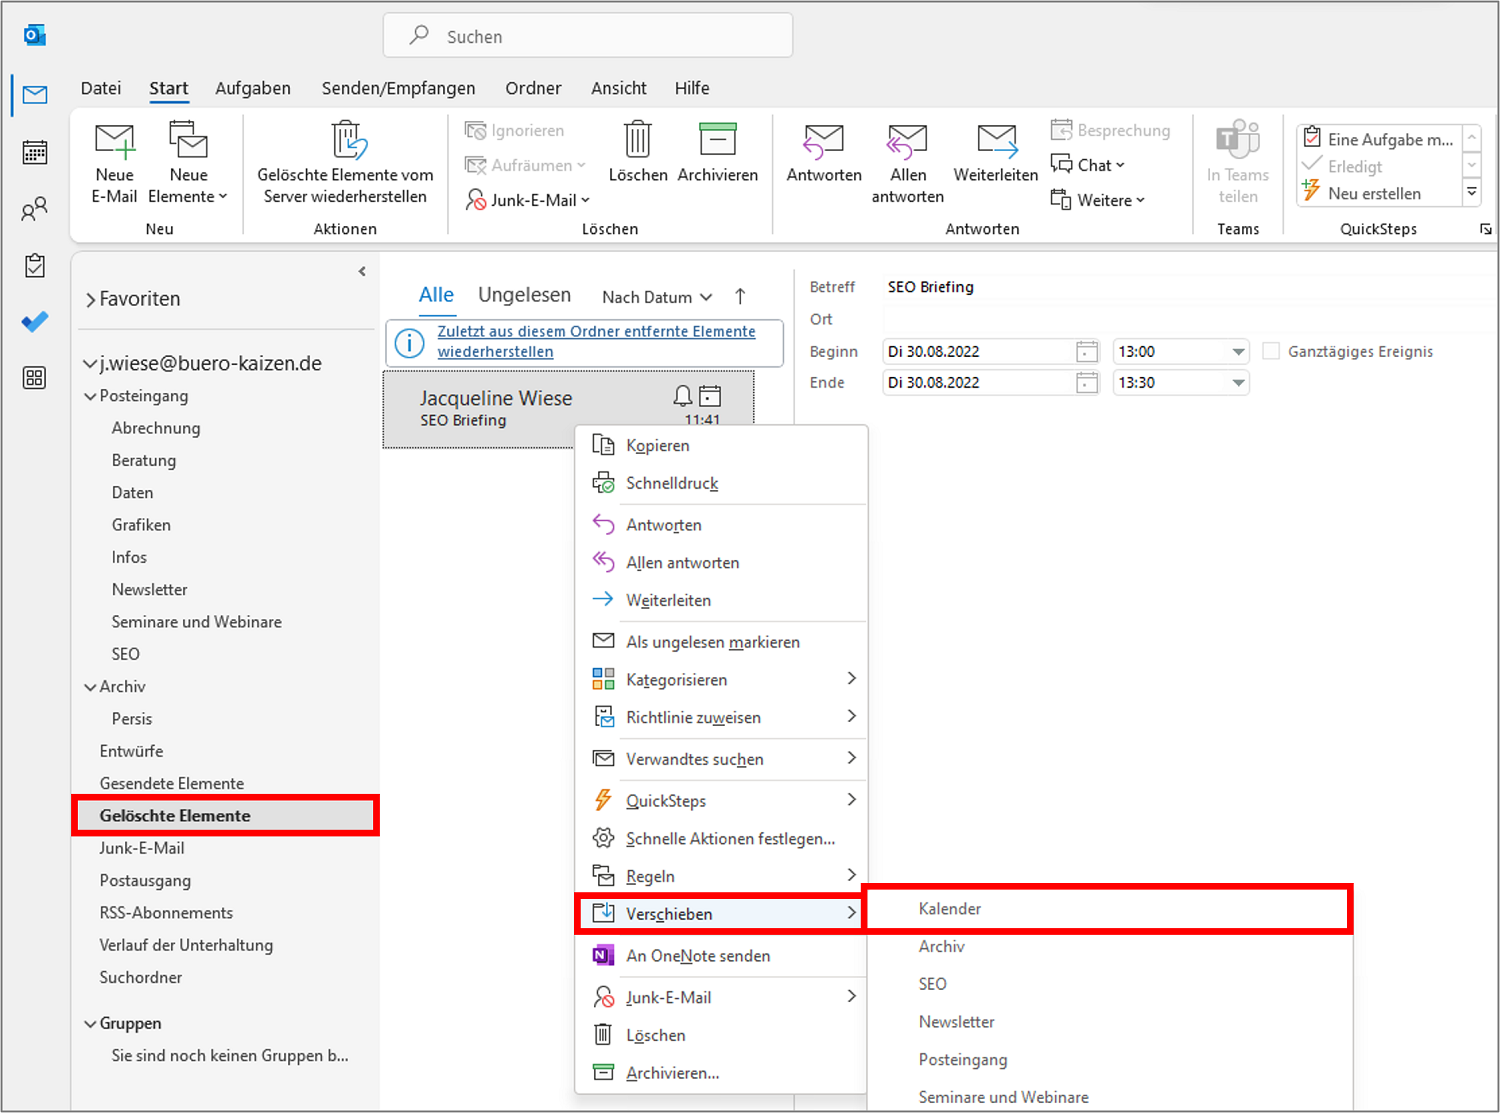This screenshot has width=1500, height=1113.
Task: Click the Besprechung ribbon button
Action: point(1110,130)
